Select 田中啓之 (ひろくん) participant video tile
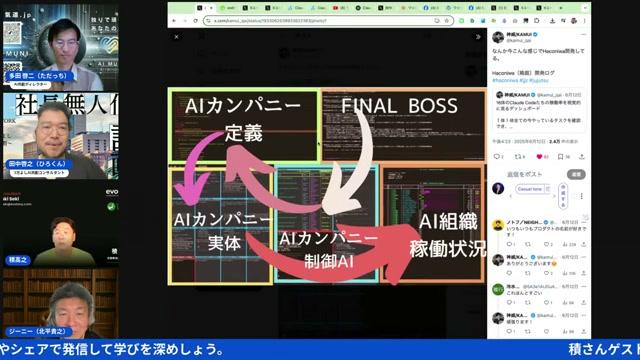Screen dimensions: 640x360 pyautogui.click(x=60, y=136)
